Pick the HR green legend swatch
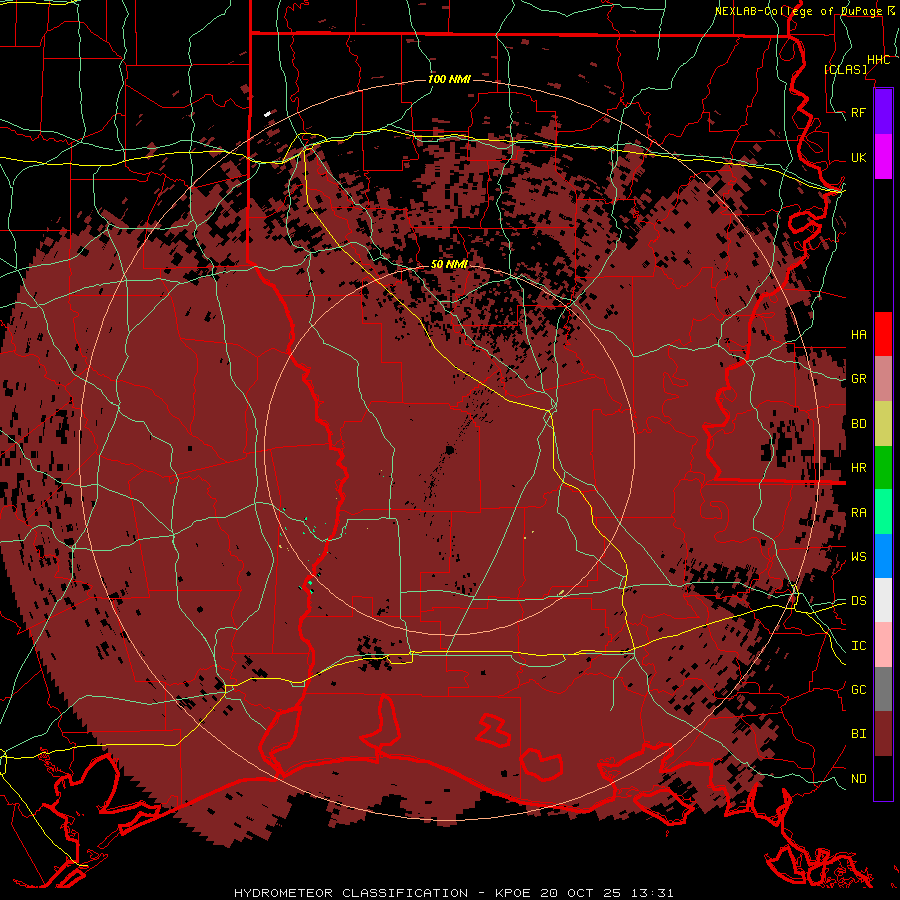The image size is (900, 900). (x=883, y=467)
